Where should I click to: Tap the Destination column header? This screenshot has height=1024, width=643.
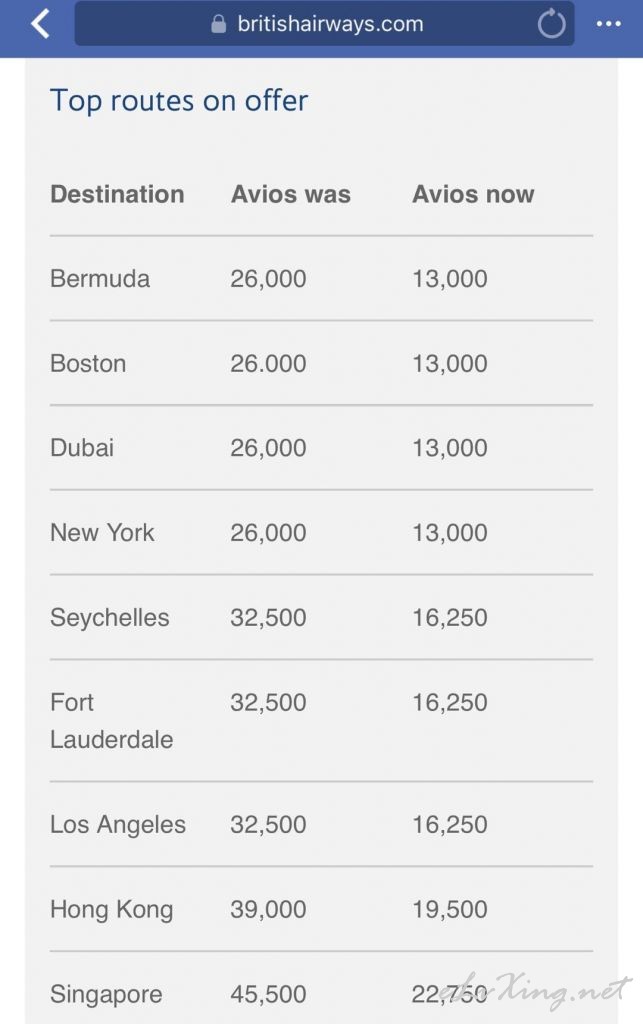[118, 194]
